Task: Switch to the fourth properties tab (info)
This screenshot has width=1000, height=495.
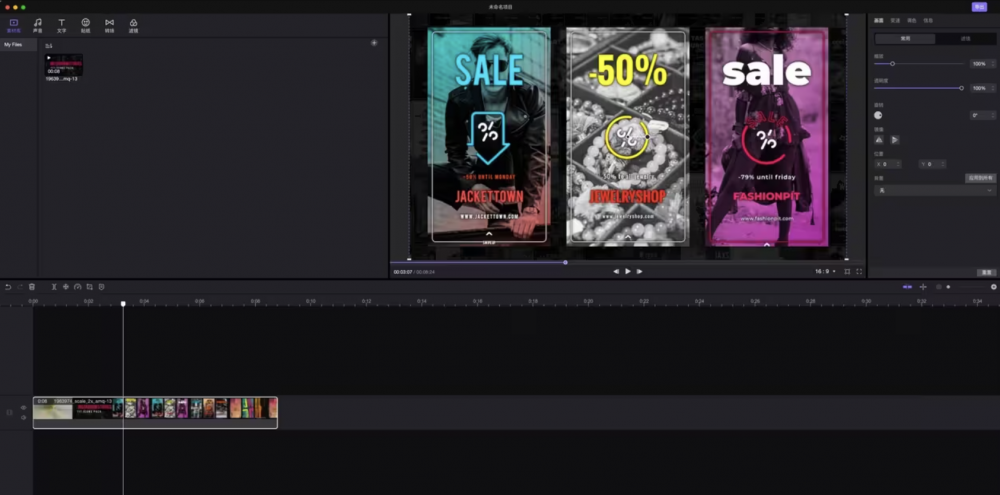Action: (929, 20)
